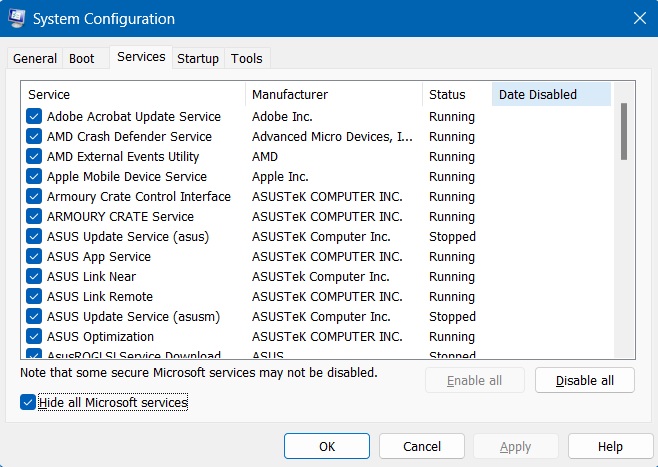
Task: Select the Services tab
Action: (x=141, y=57)
